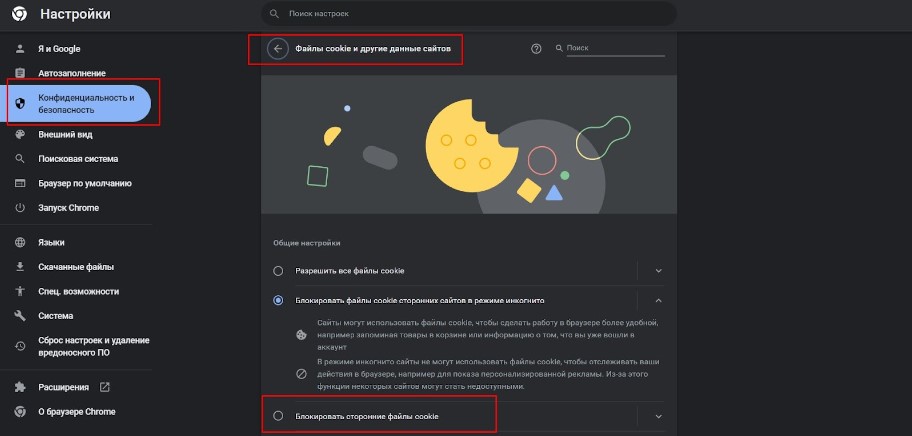This screenshot has width=912, height=436.
Task: Click the external link icon beside Расширения
Action: point(105,387)
